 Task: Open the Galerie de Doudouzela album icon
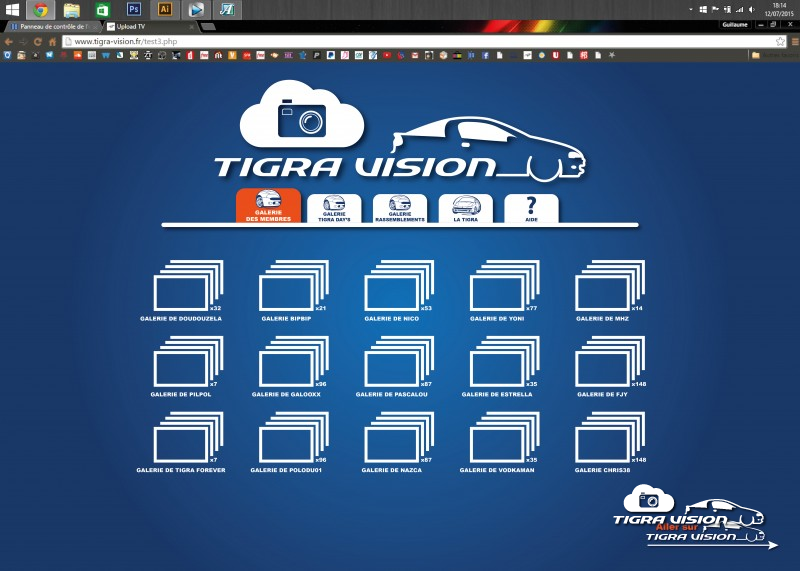[186, 287]
